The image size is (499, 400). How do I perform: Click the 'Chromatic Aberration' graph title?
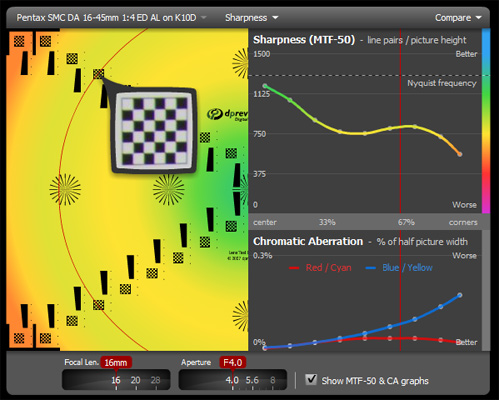(308, 241)
